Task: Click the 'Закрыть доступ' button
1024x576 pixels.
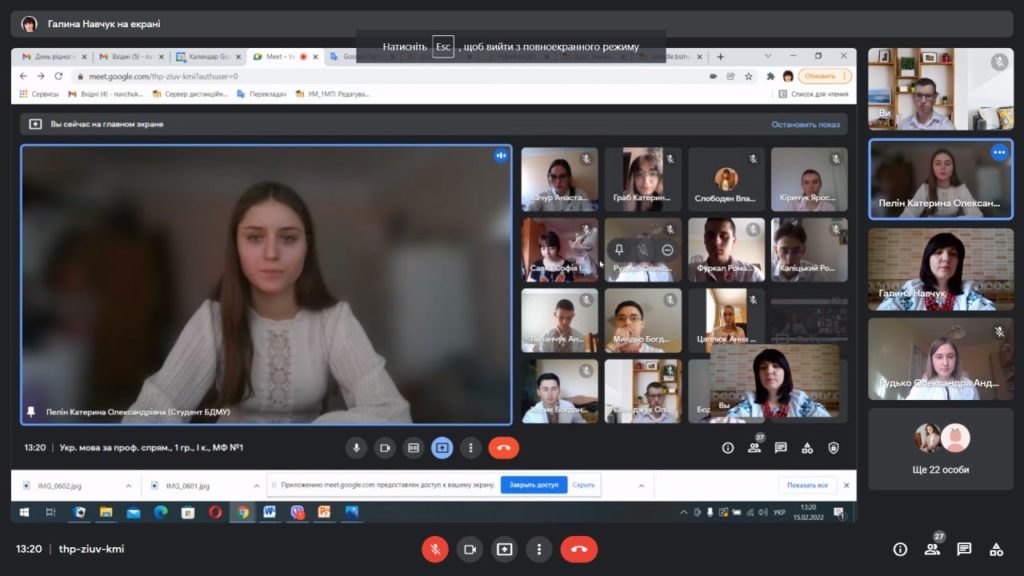Action: click(x=534, y=485)
